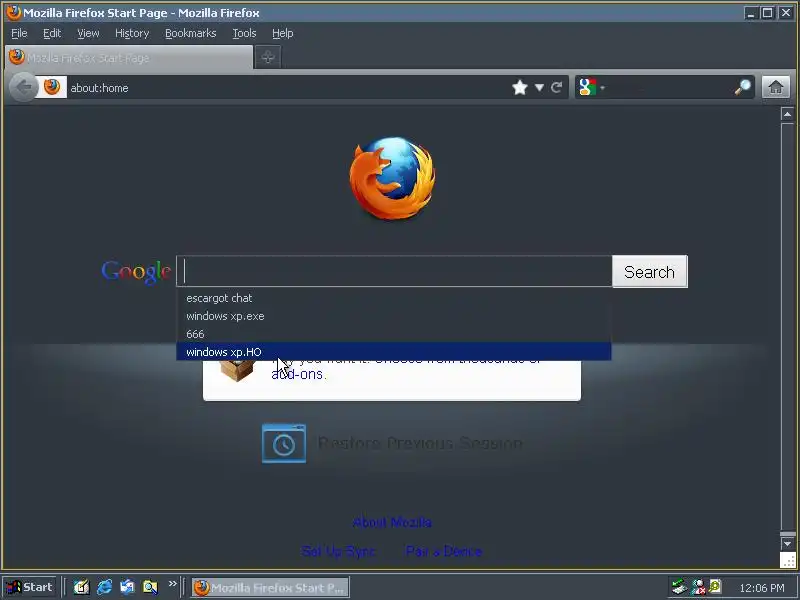Reload the page with refresh icon
This screenshot has width=800, height=600.
(557, 88)
